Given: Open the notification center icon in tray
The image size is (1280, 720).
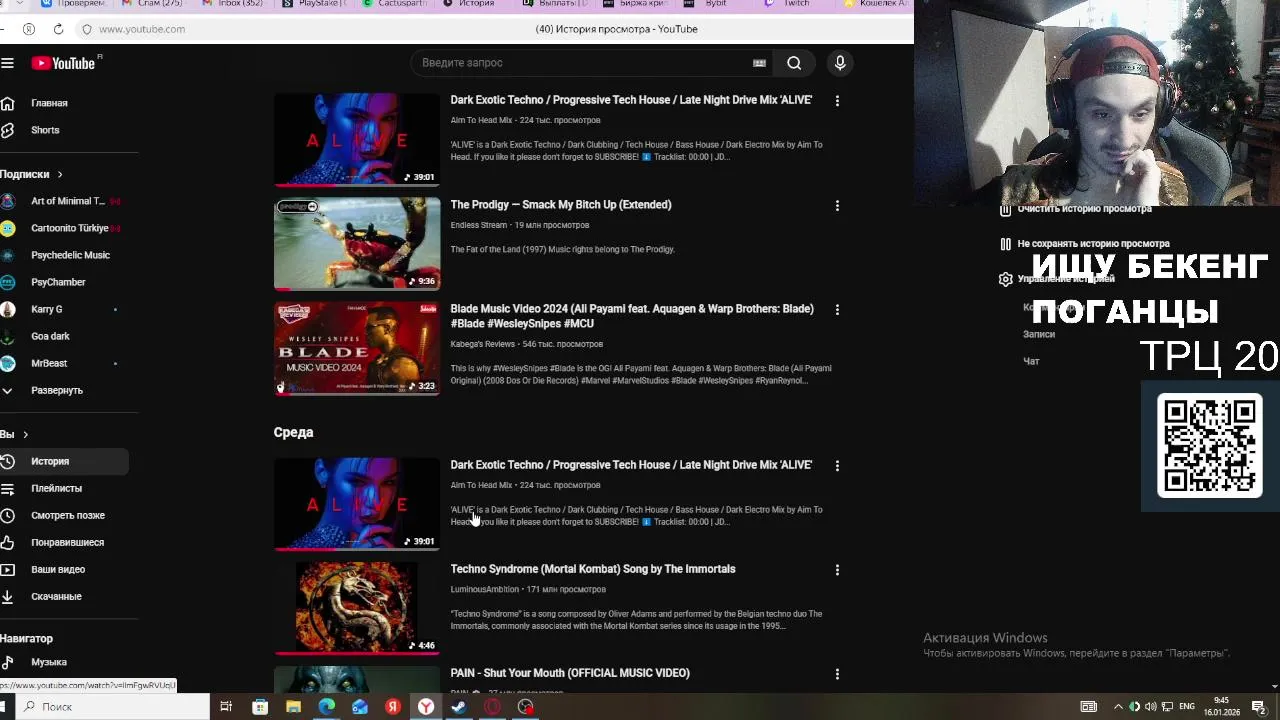Looking at the screenshot, I should click(x=1259, y=707).
